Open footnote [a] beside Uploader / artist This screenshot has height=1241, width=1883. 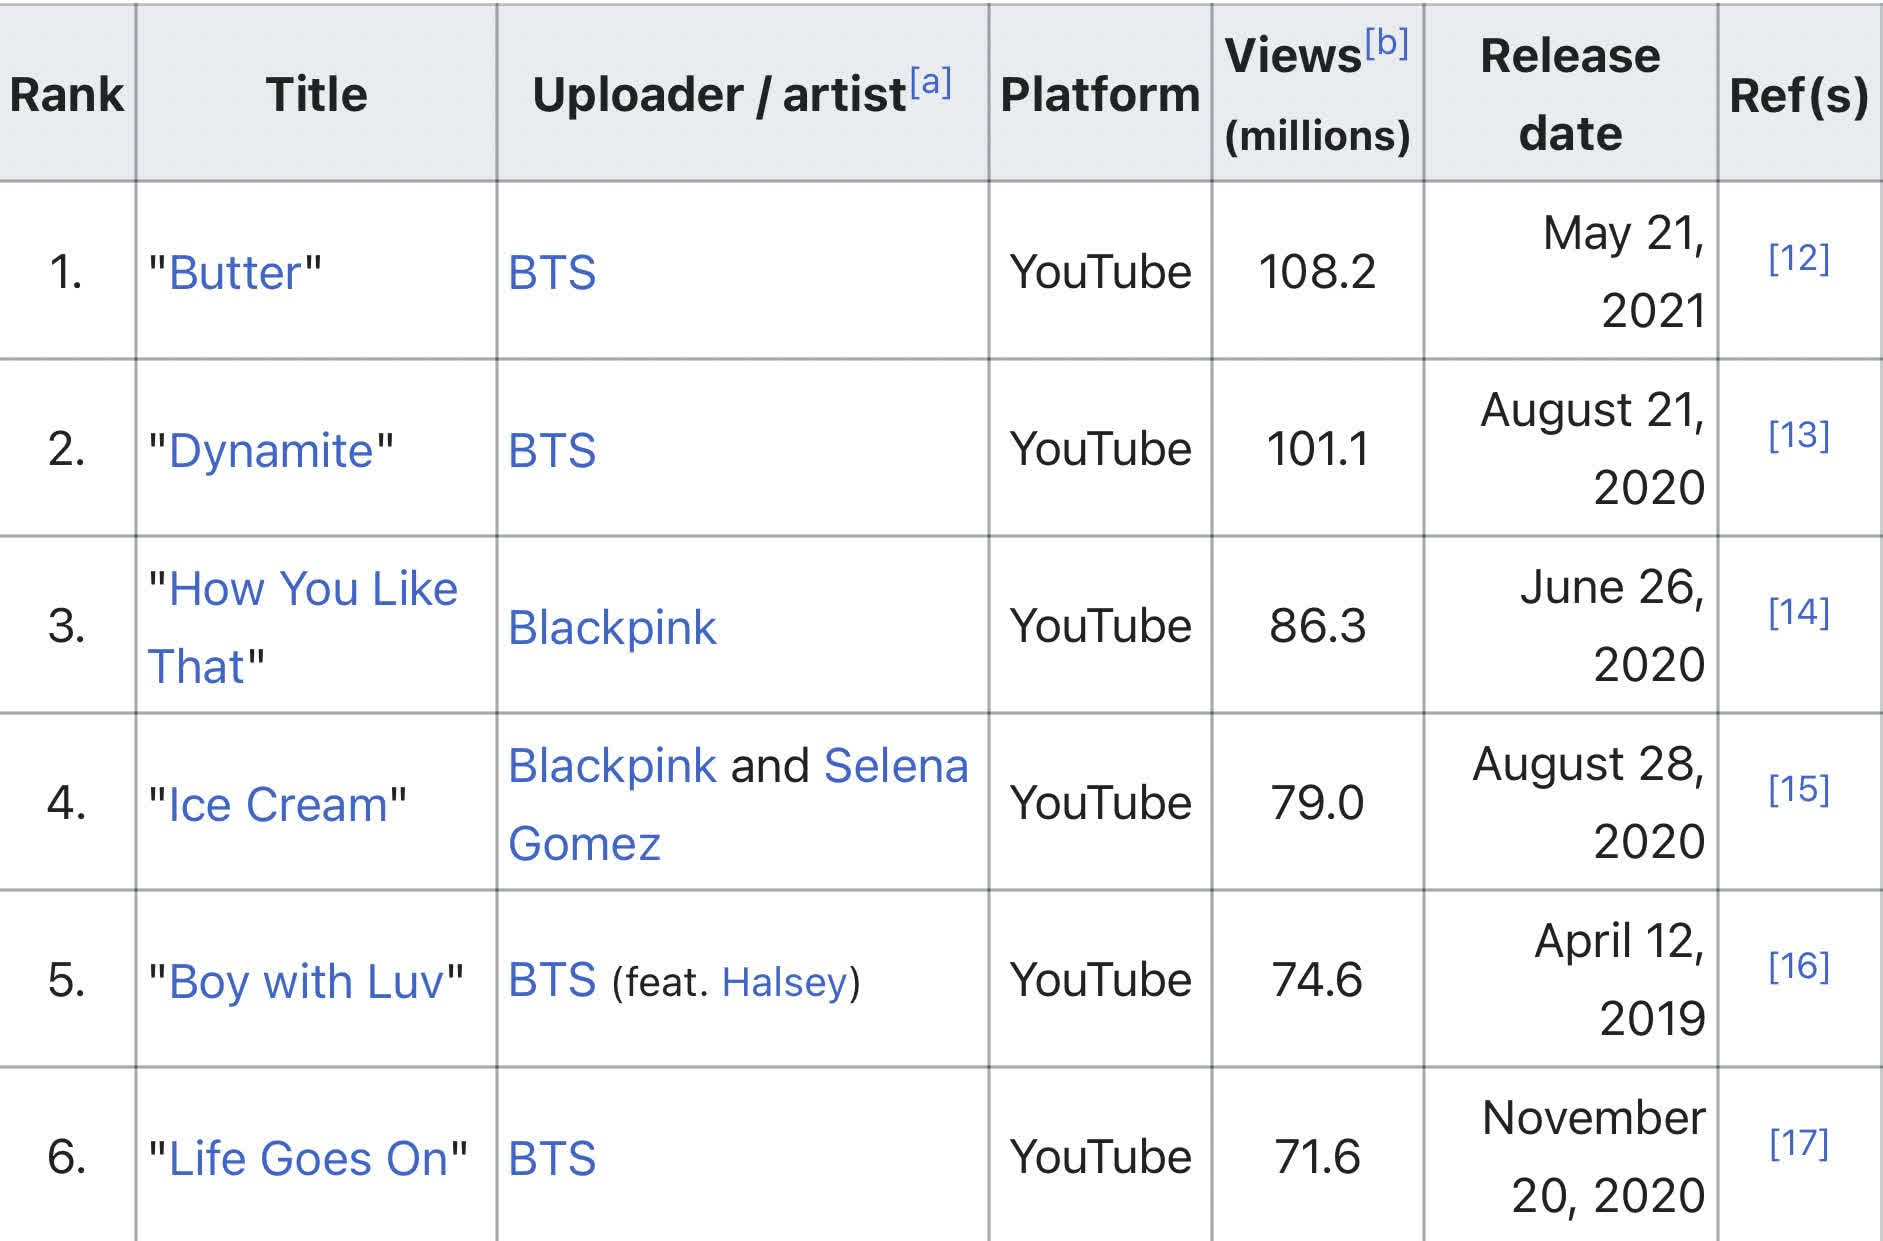930,81
